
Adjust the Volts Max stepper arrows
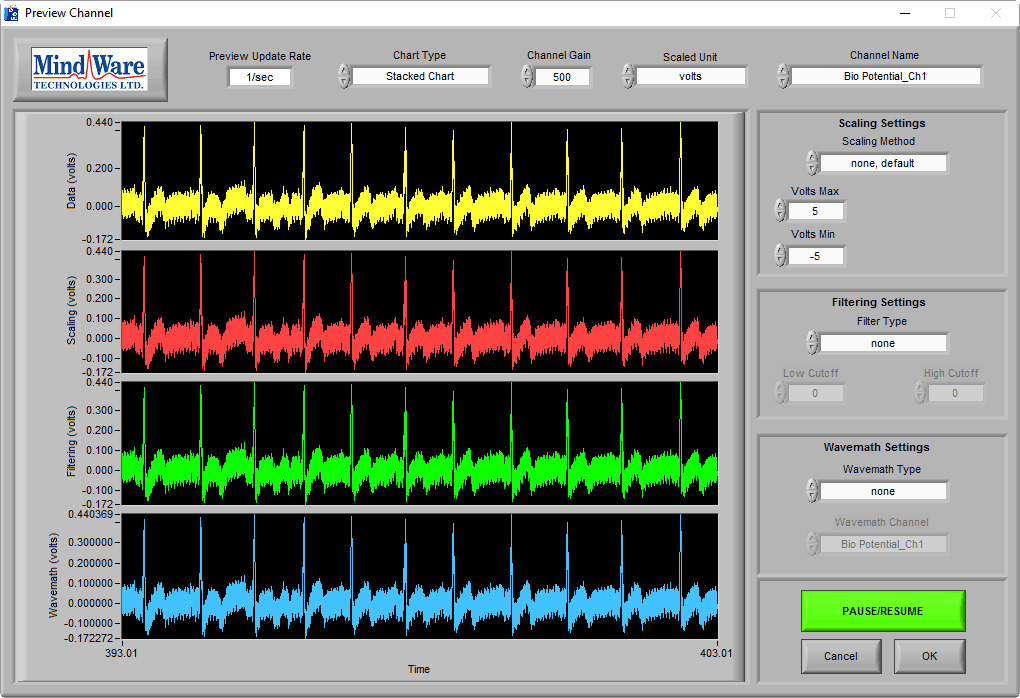(781, 211)
